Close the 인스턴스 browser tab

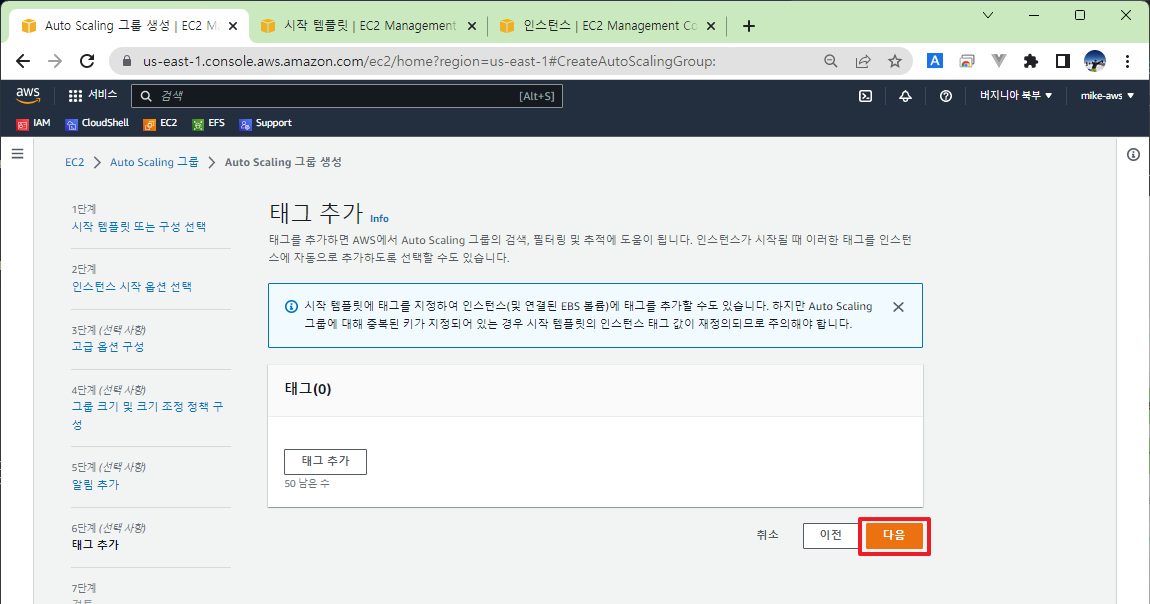(711, 26)
